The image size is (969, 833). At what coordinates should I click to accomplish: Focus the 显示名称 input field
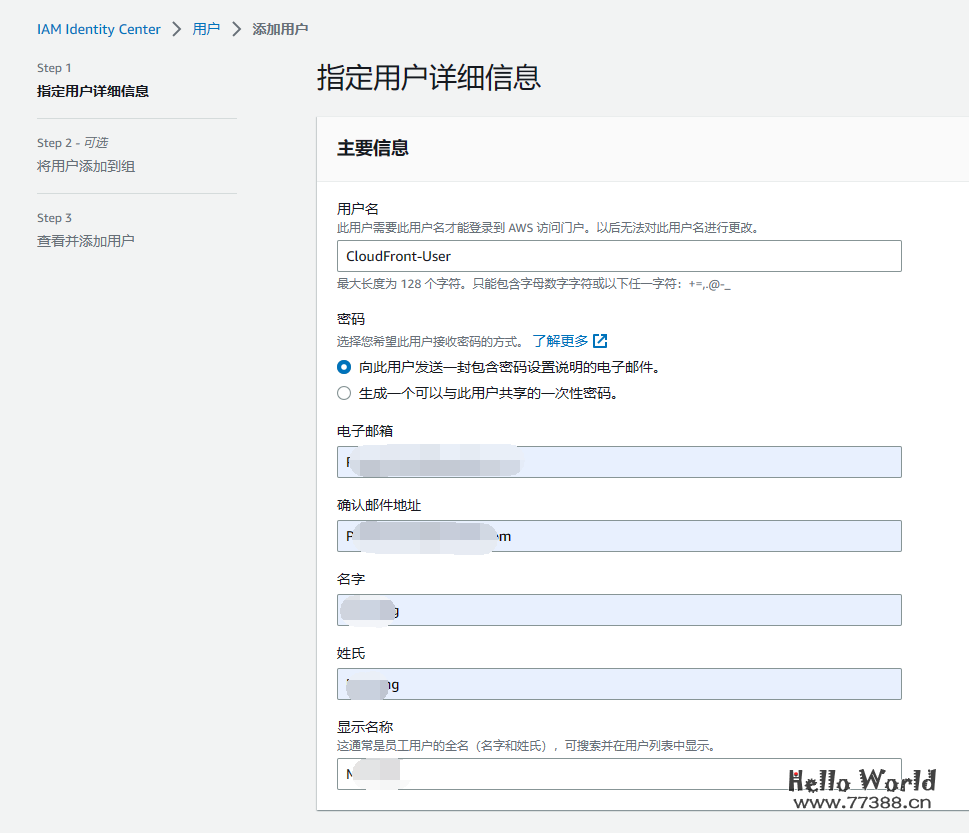coord(618,774)
